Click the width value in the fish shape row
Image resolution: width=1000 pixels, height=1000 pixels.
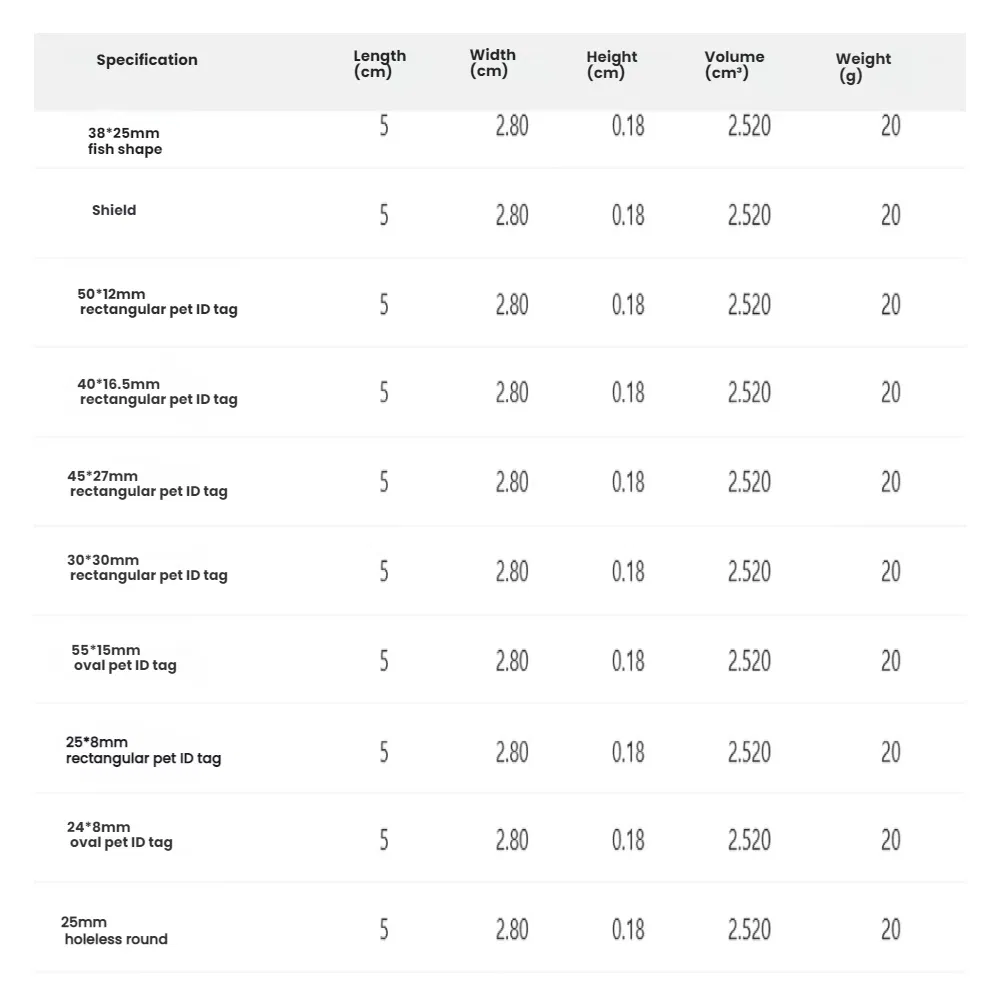click(x=512, y=126)
